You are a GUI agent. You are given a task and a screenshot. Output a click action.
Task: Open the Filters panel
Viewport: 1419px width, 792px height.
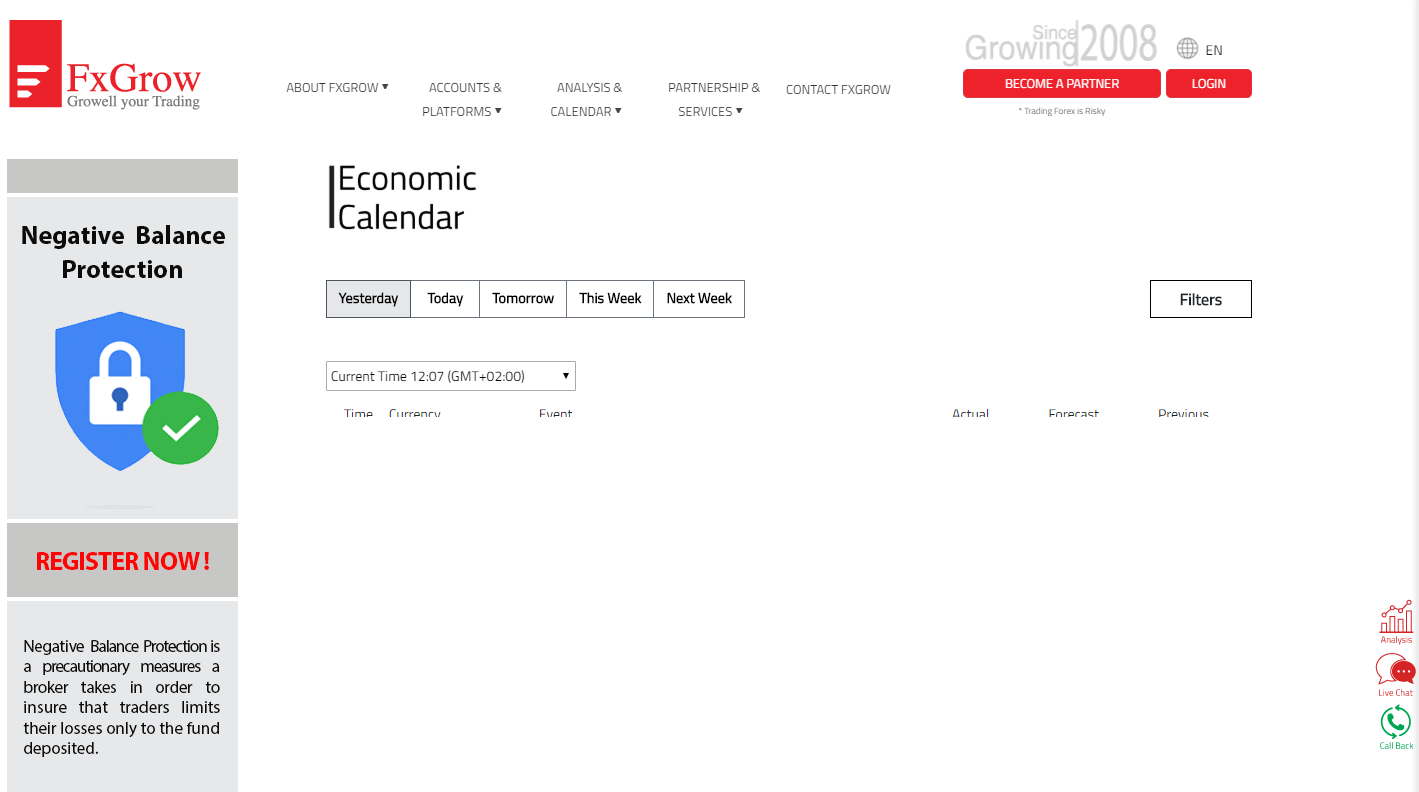tap(1200, 298)
